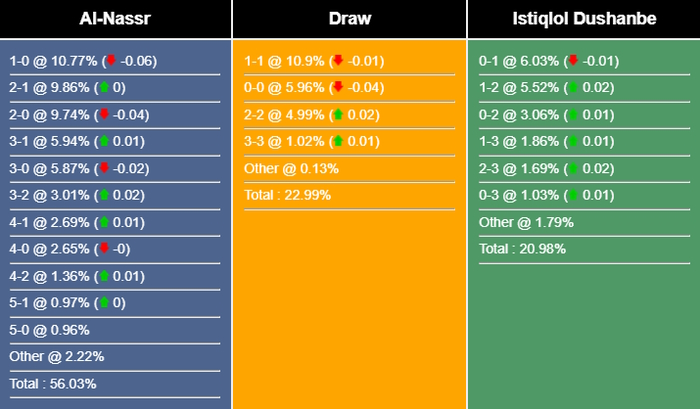Click red down arrow beside 0-0 draw
700x409 pixels.
pyautogui.click(x=338, y=88)
